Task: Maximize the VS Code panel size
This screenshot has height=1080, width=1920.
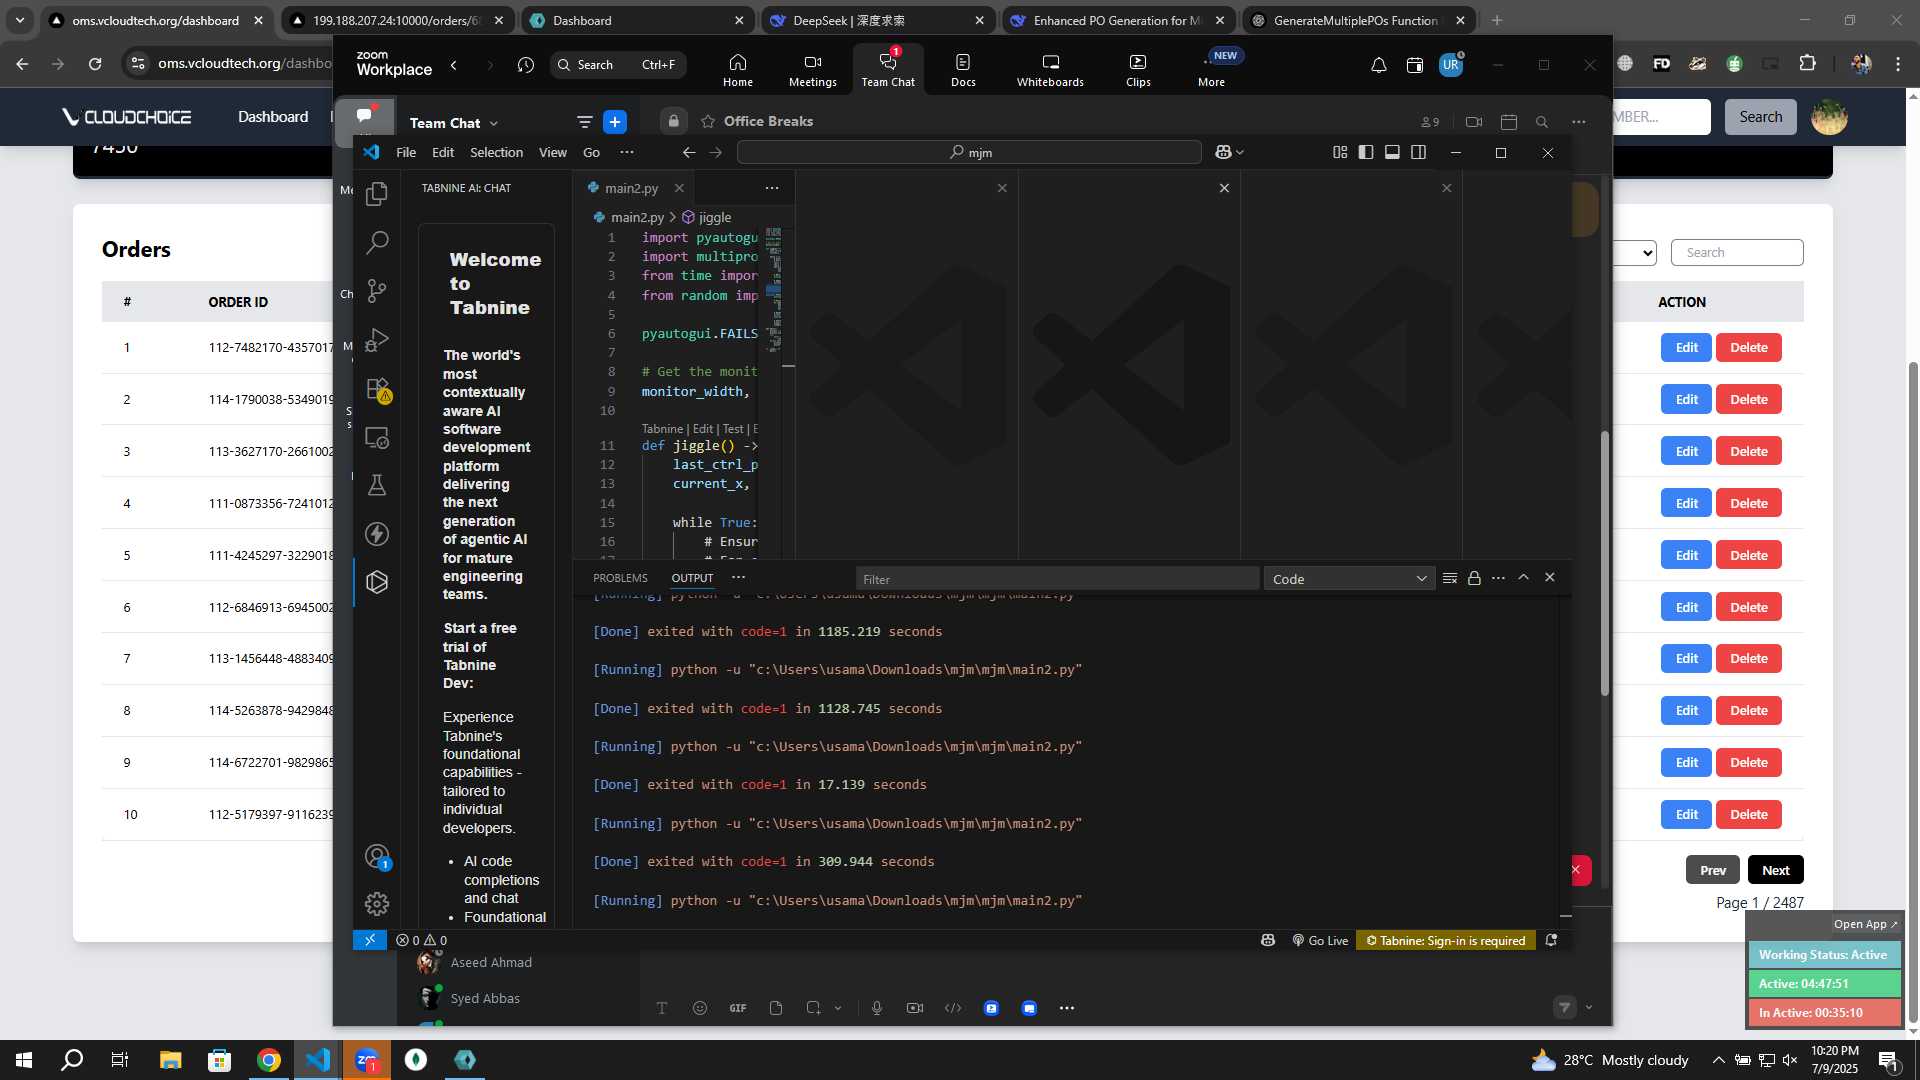Action: point(1524,577)
